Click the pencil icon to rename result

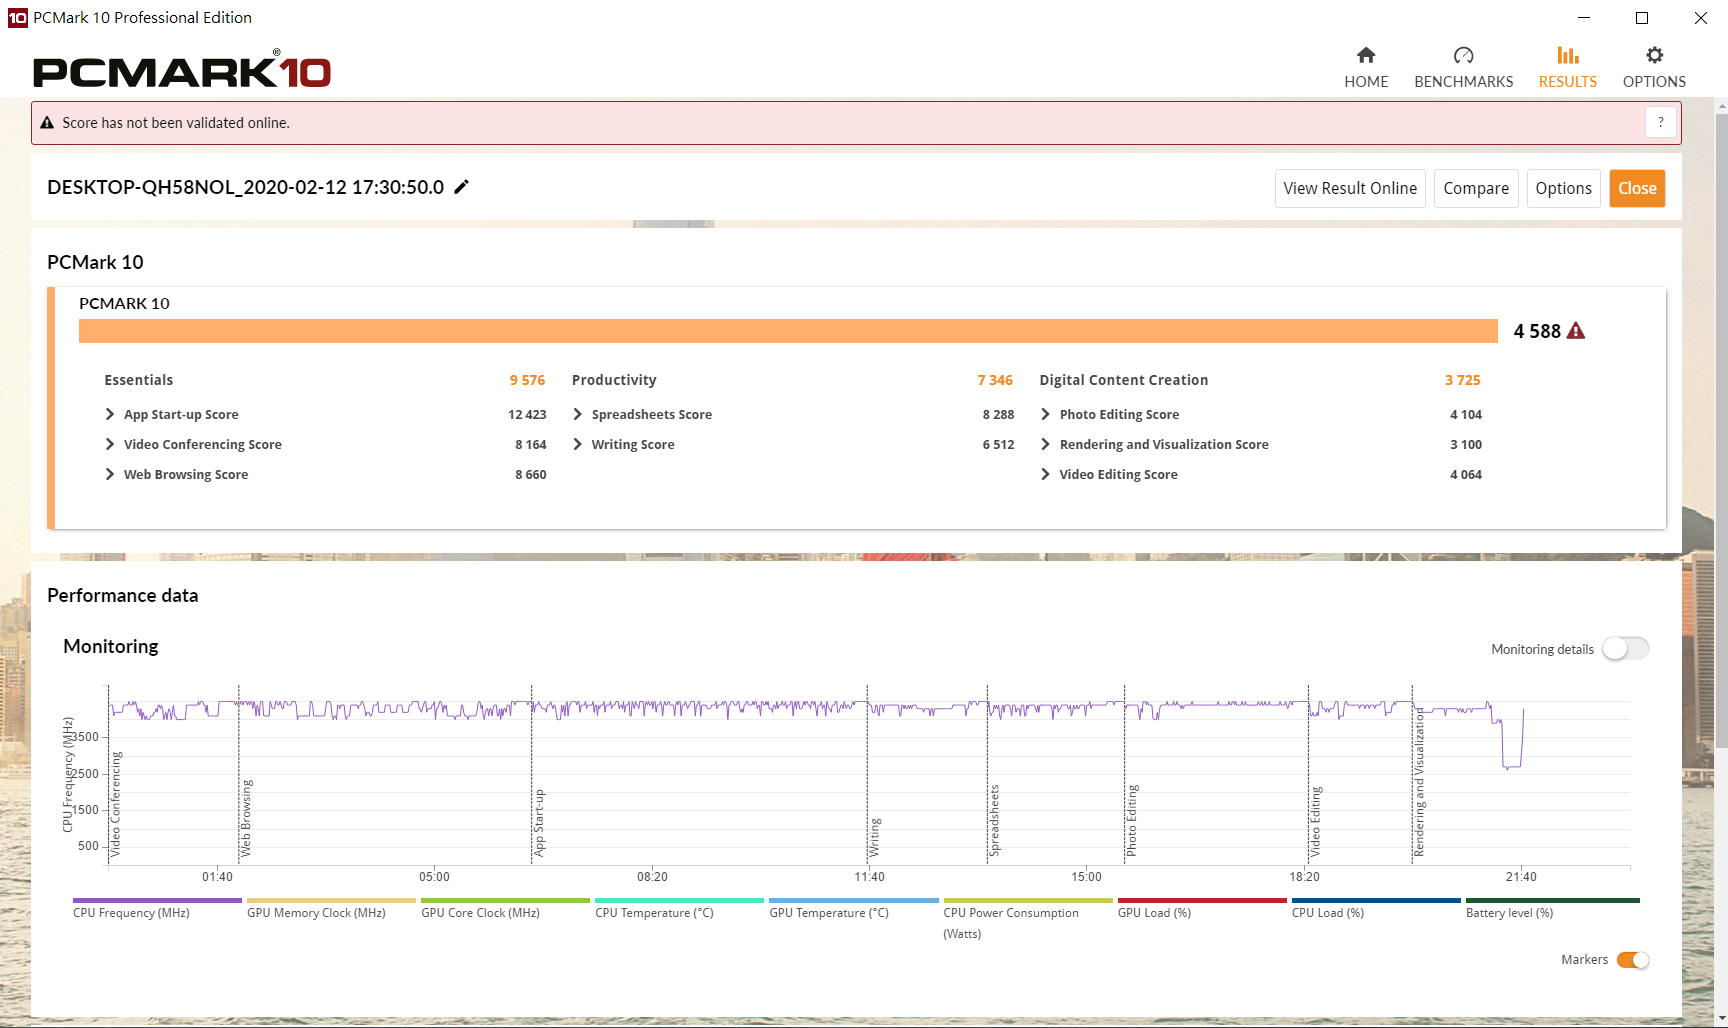point(461,187)
